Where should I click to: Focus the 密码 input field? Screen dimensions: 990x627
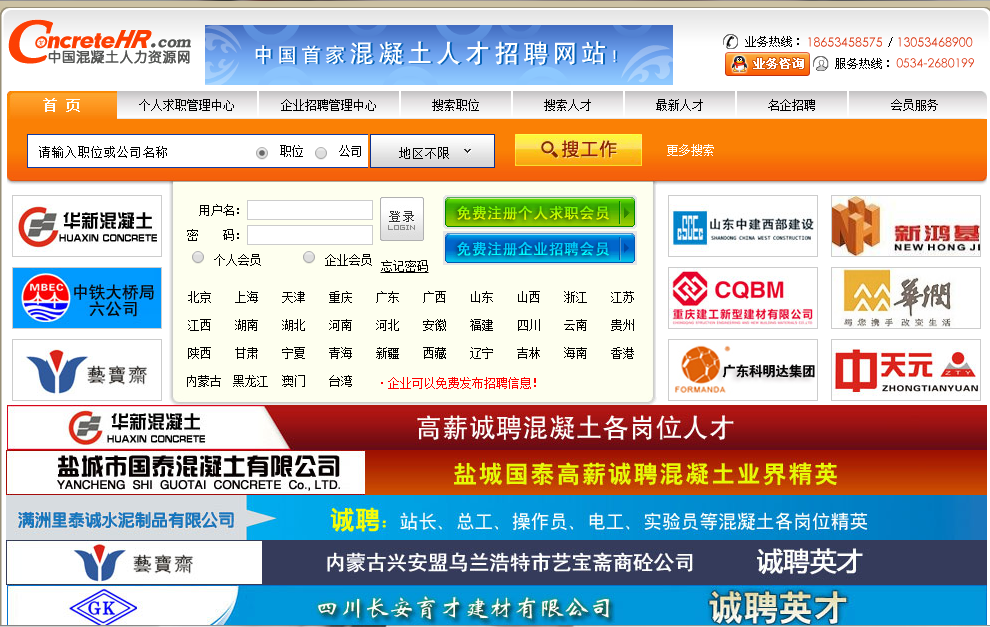(310, 235)
